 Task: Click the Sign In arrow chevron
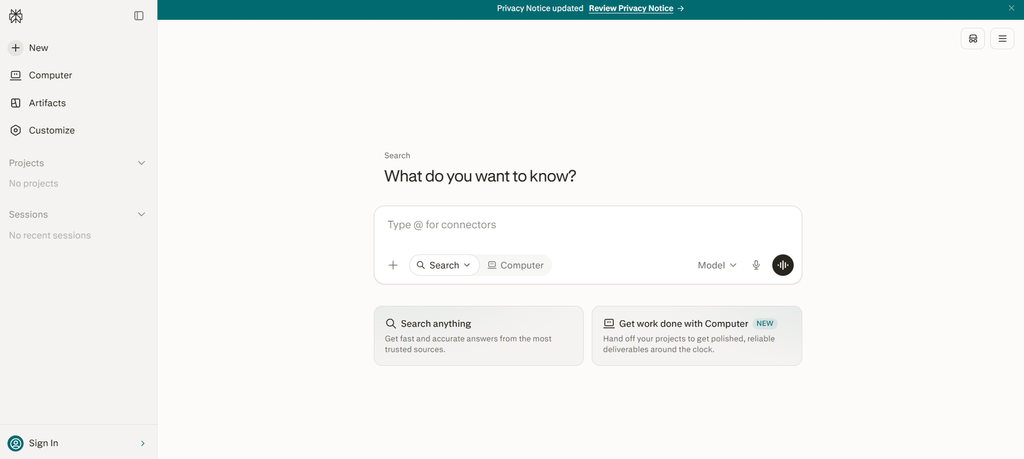coord(143,443)
